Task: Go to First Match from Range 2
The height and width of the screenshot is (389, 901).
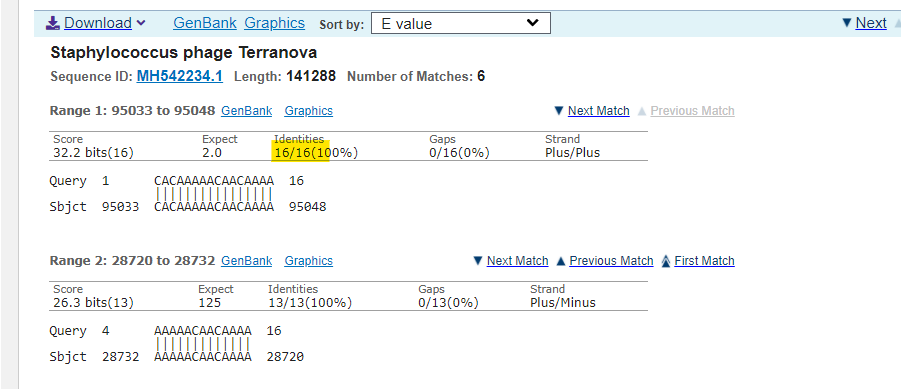Action: (x=704, y=261)
